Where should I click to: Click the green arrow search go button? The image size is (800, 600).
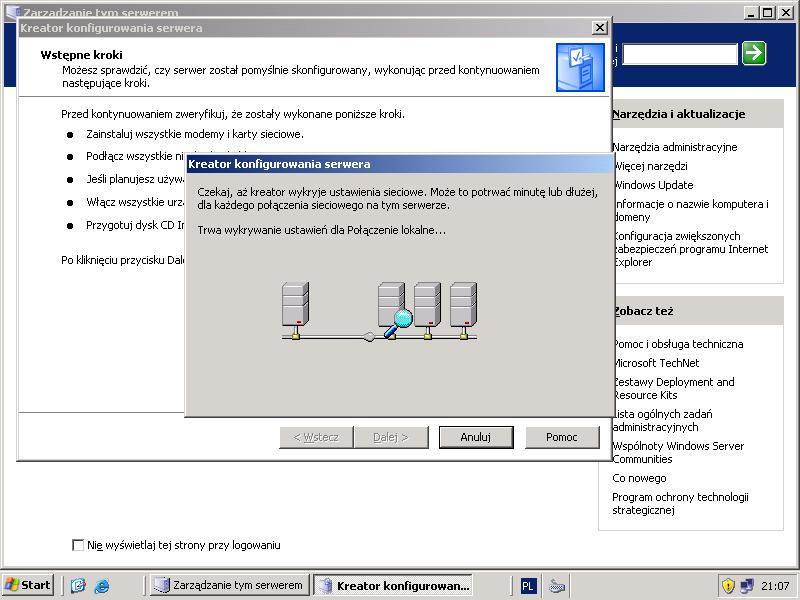click(x=754, y=53)
